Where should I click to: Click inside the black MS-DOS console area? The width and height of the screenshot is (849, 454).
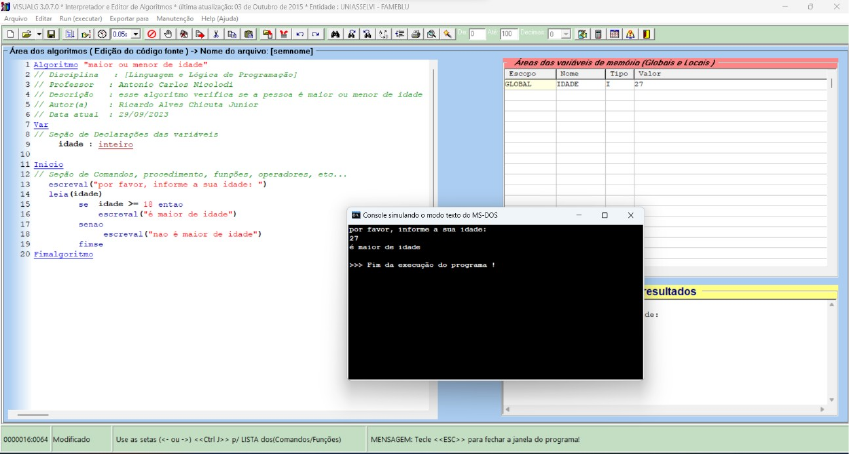click(x=495, y=320)
